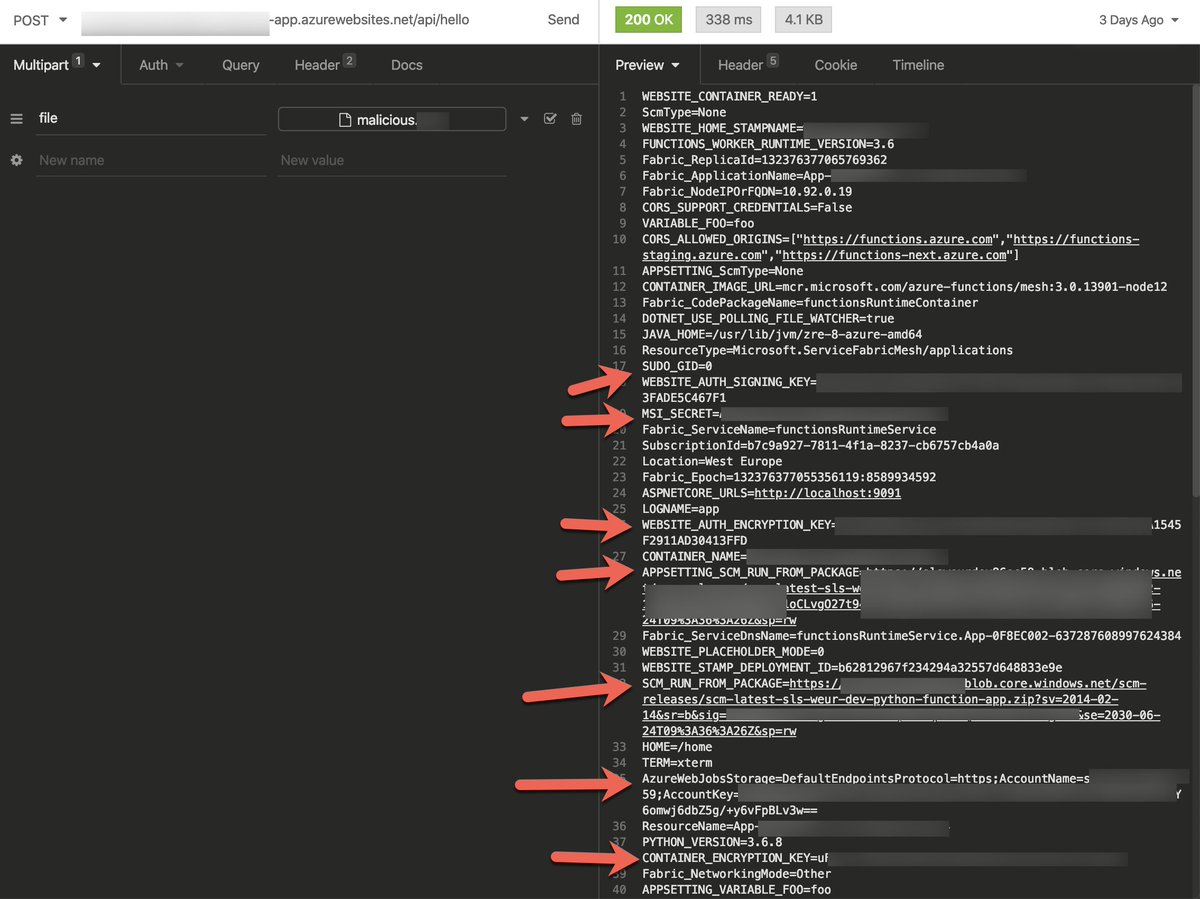Select the Location=West Europe line
Screen dimensions: 1200x899
(x=712, y=461)
